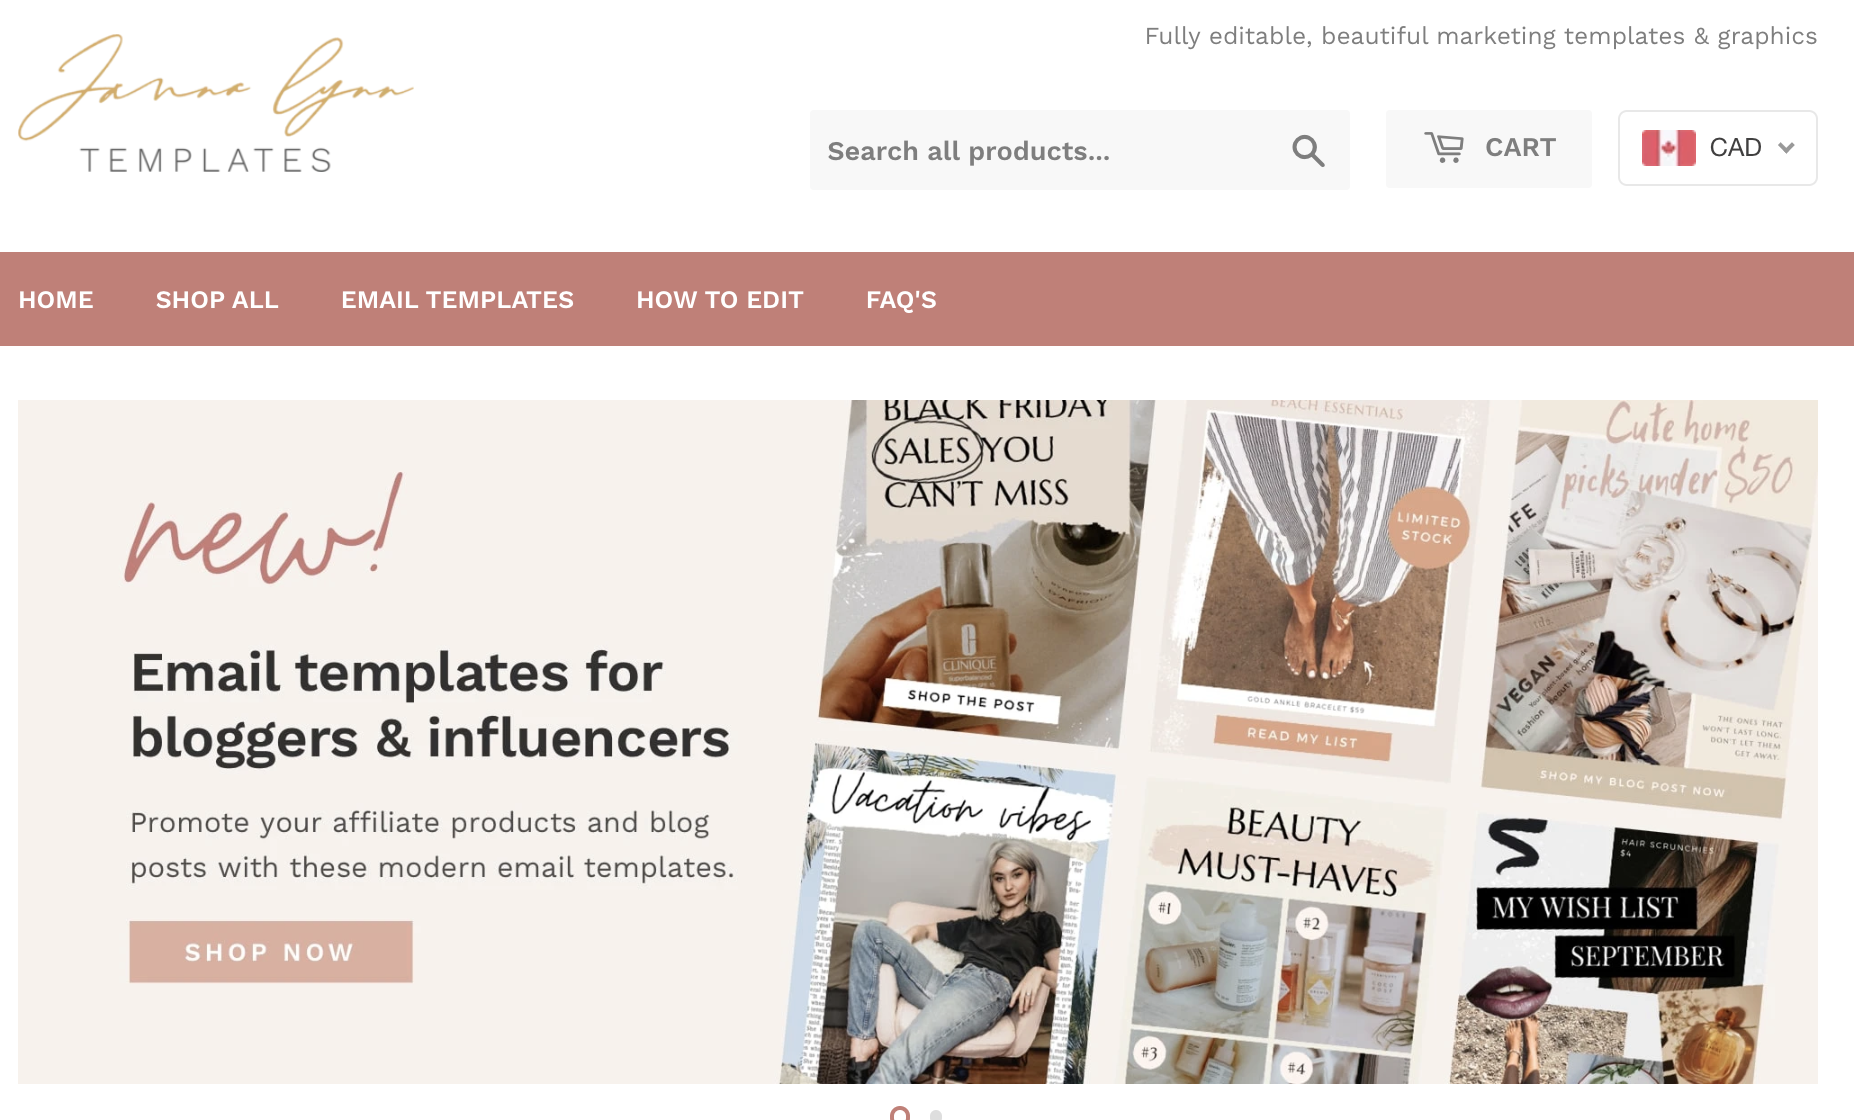Select the Beauty Must-Haves template thumbnail

1285,932
